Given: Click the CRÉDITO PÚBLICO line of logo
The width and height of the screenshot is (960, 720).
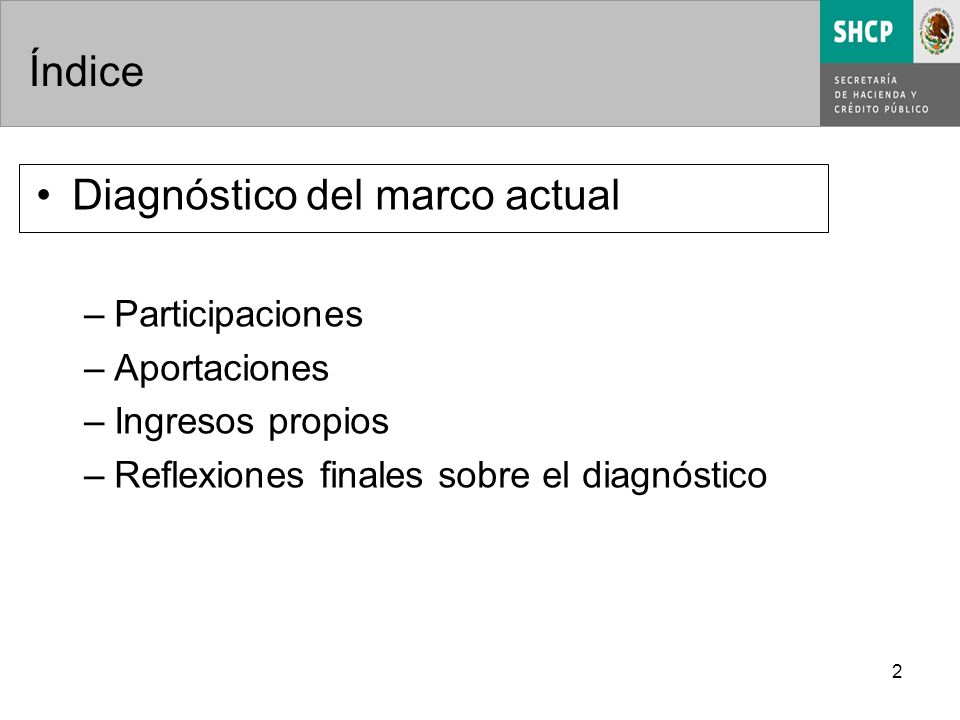Looking at the screenshot, I should click(x=881, y=109).
